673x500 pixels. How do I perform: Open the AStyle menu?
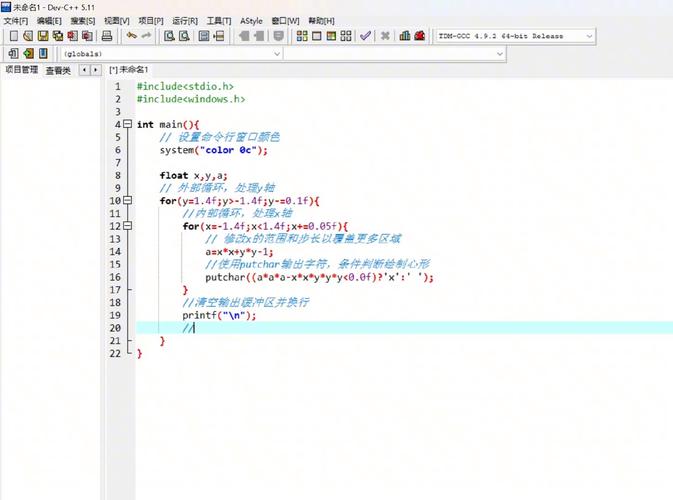point(251,21)
